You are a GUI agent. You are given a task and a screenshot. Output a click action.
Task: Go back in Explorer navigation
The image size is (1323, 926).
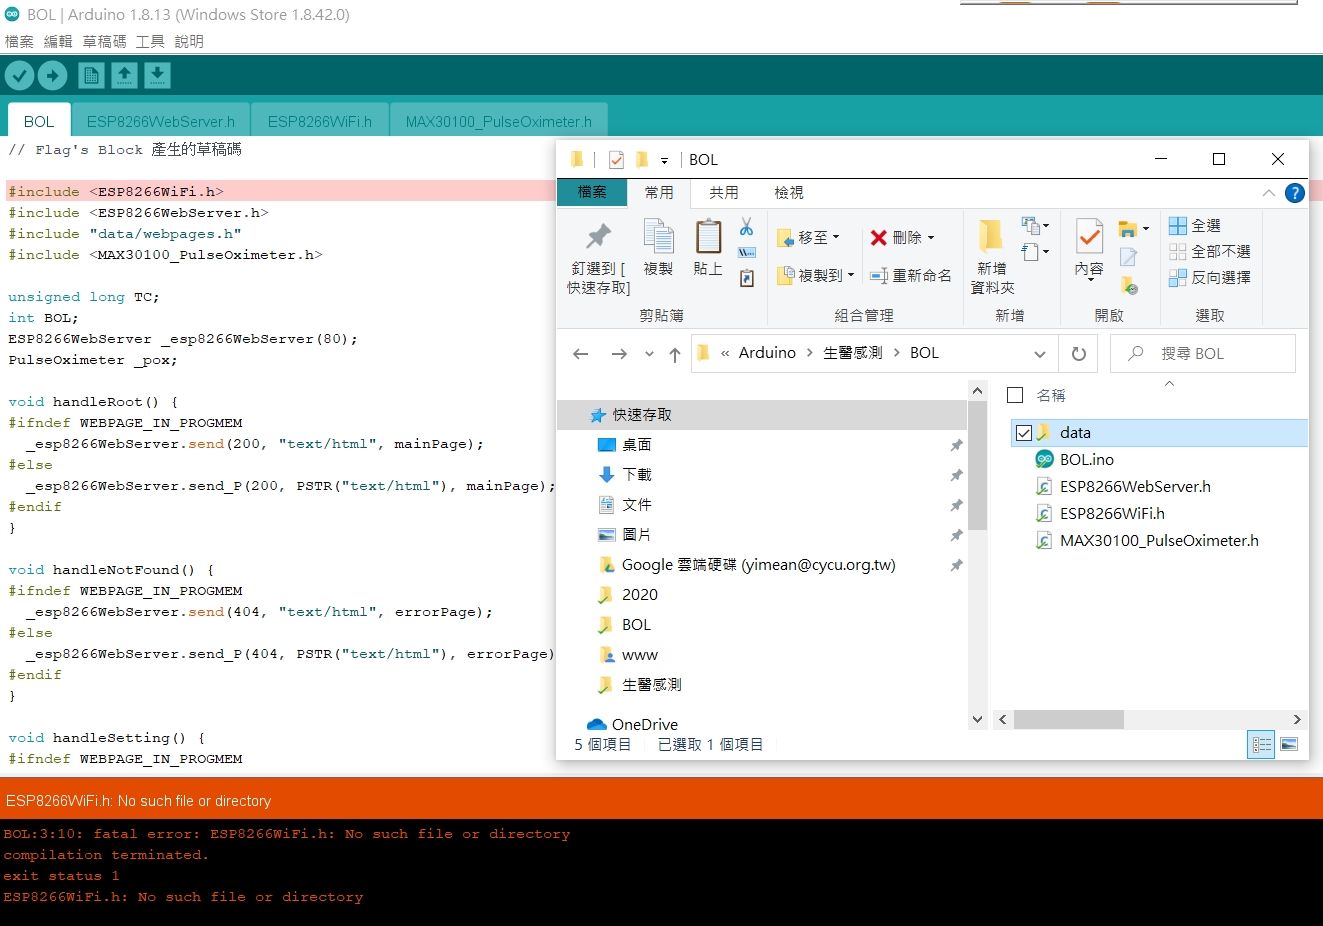[x=581, y=354]
